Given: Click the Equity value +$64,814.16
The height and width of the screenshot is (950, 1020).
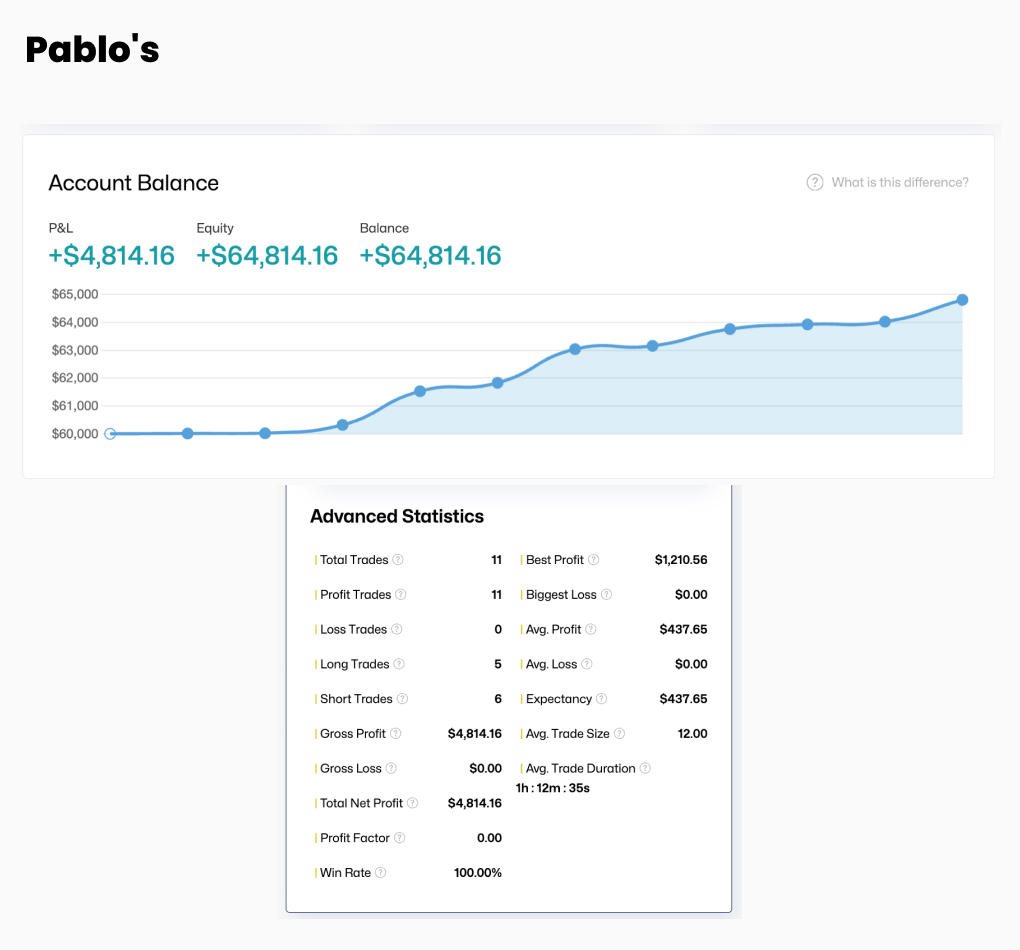Looking at the screenshot, I should (x=267, y=256).
